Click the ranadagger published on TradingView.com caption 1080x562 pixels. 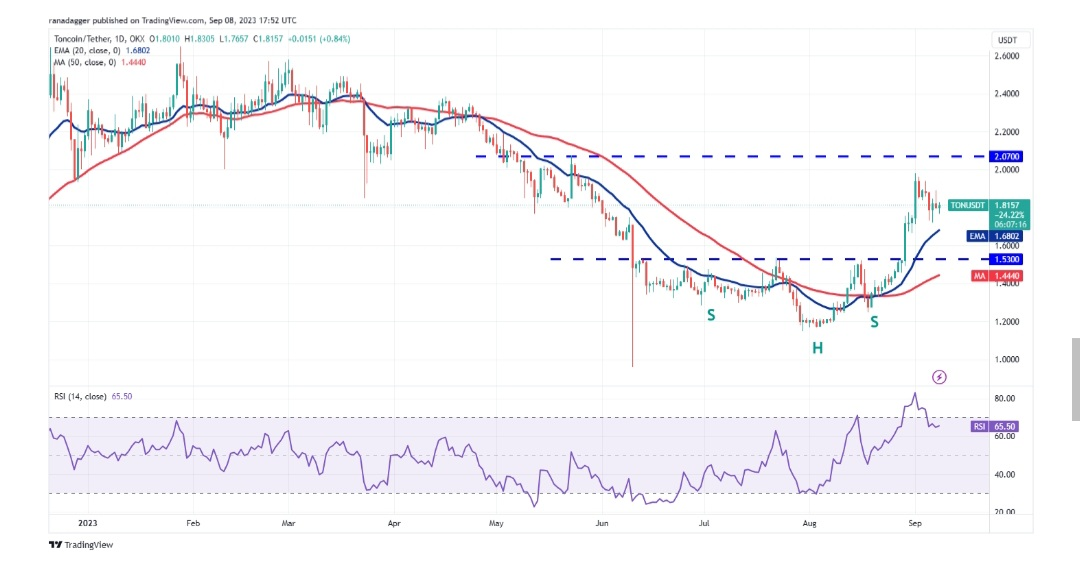(173, 21)
